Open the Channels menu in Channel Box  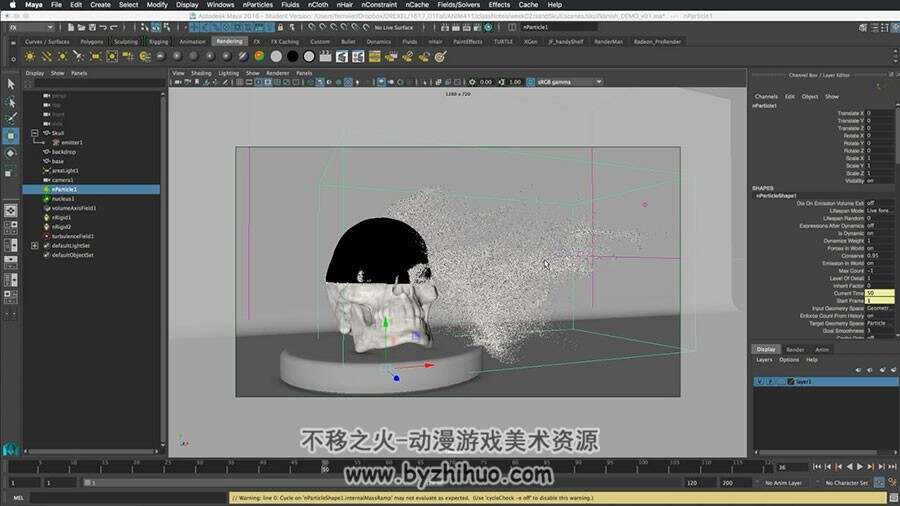766,96
